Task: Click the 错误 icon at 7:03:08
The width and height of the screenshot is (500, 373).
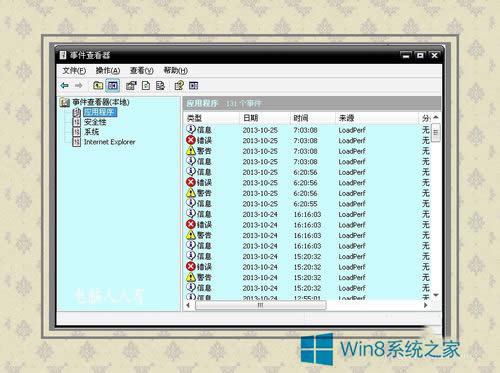Action: pos(191,140)
